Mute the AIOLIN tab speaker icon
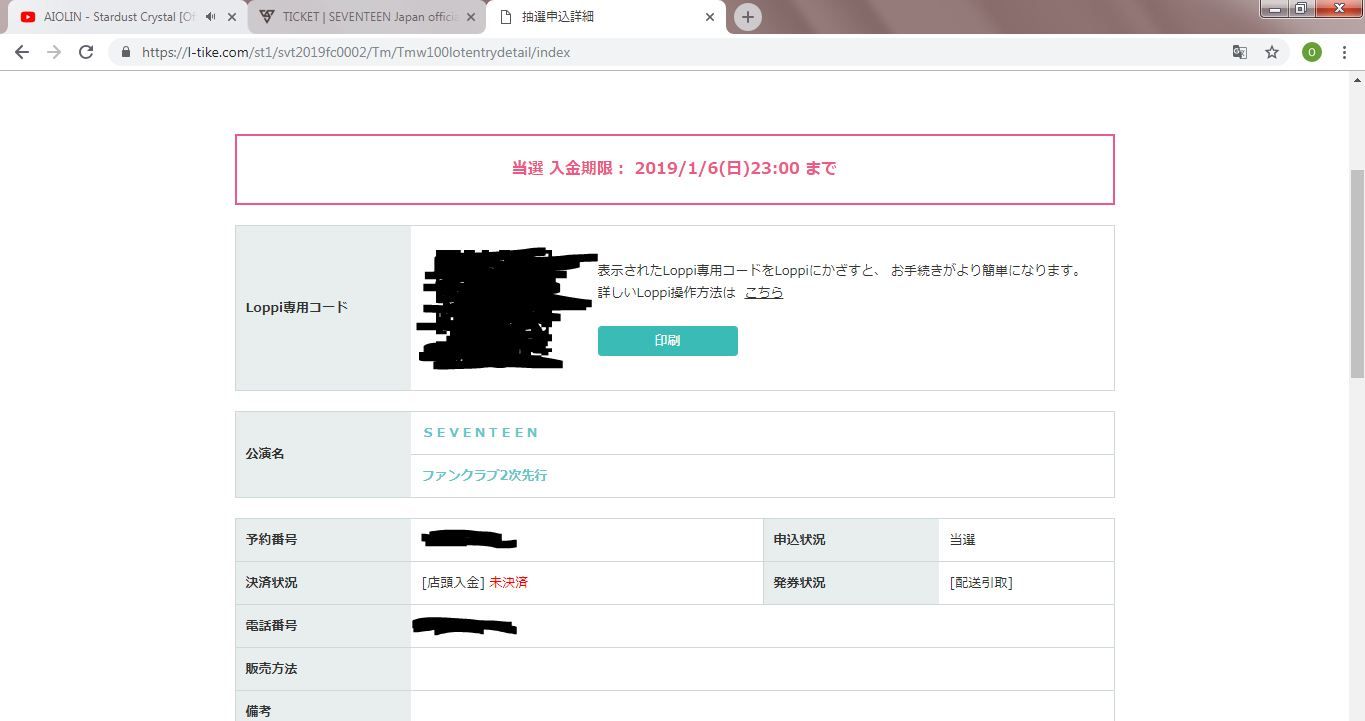Screen dimensions: 1365x721 tap(211, 17)
